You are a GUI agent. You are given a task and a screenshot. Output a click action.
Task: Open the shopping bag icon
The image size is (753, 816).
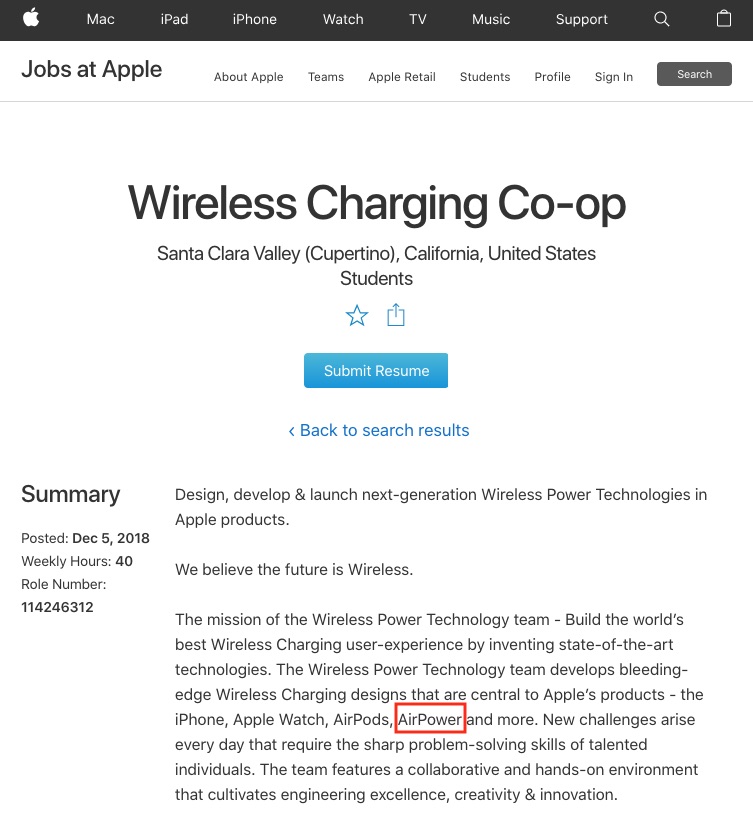click(724, 19)
